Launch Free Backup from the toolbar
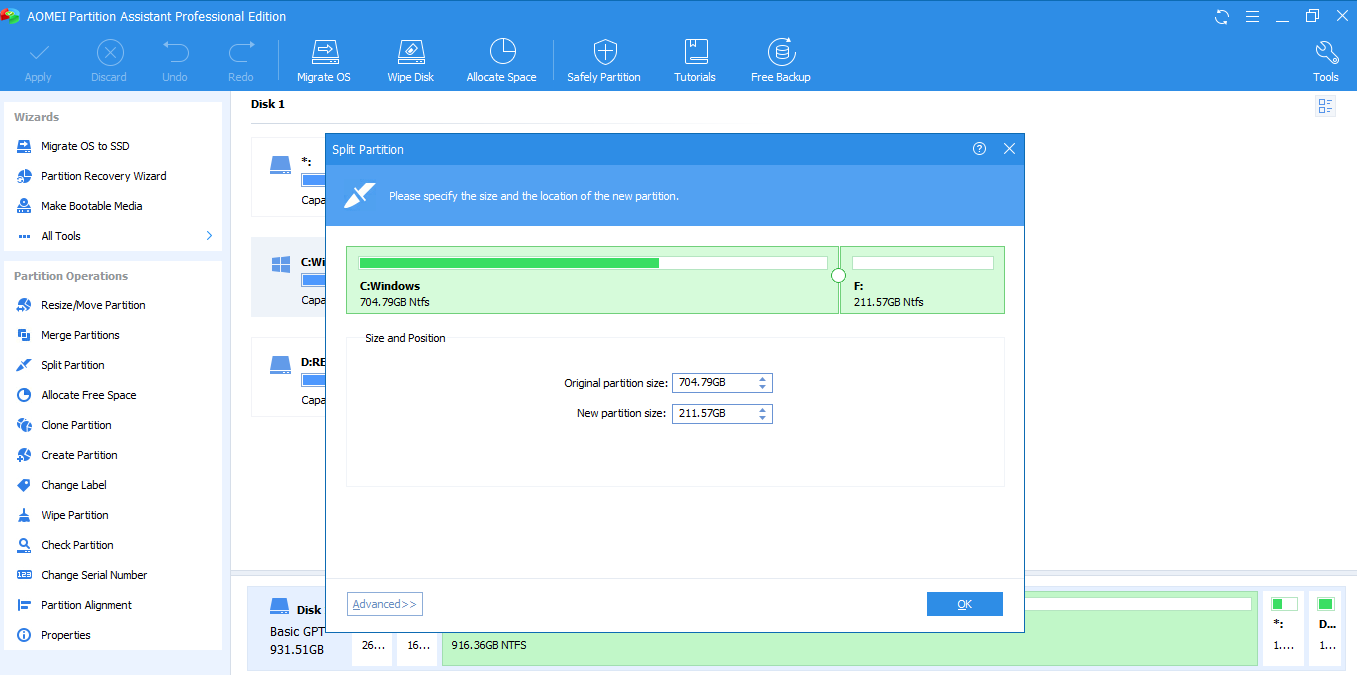Viewport: 1357px width, 675px height. click(780, 60)
